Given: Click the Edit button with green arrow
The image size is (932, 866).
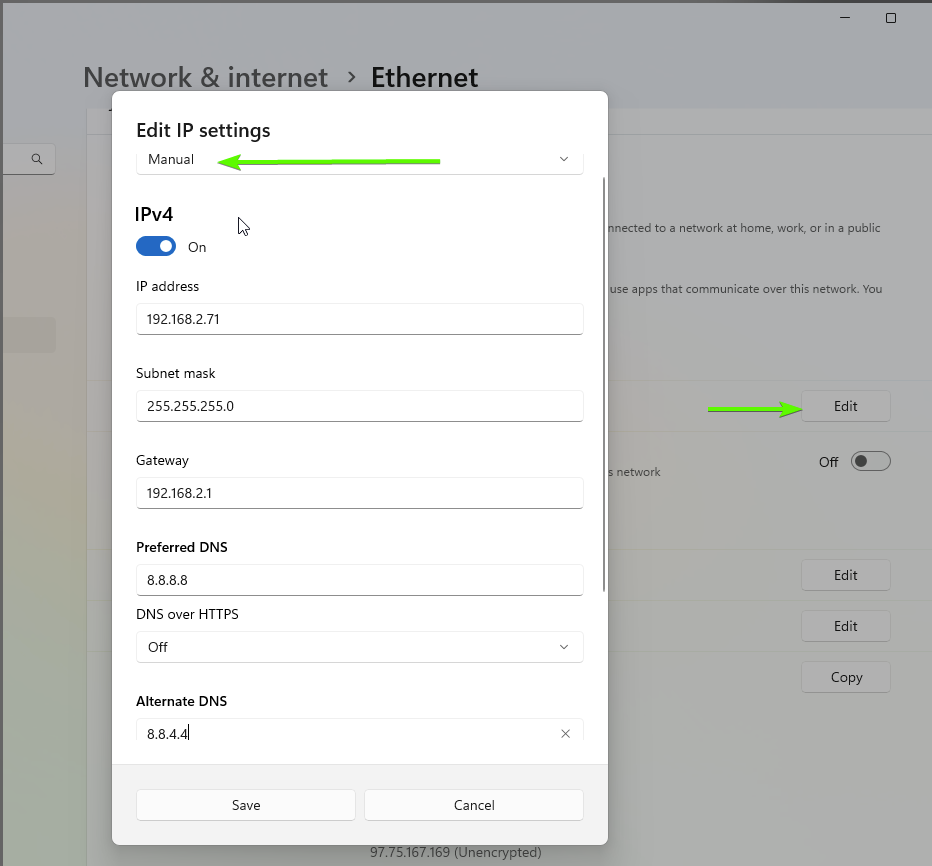Looking at the screenshot, I should pos(845,406).
